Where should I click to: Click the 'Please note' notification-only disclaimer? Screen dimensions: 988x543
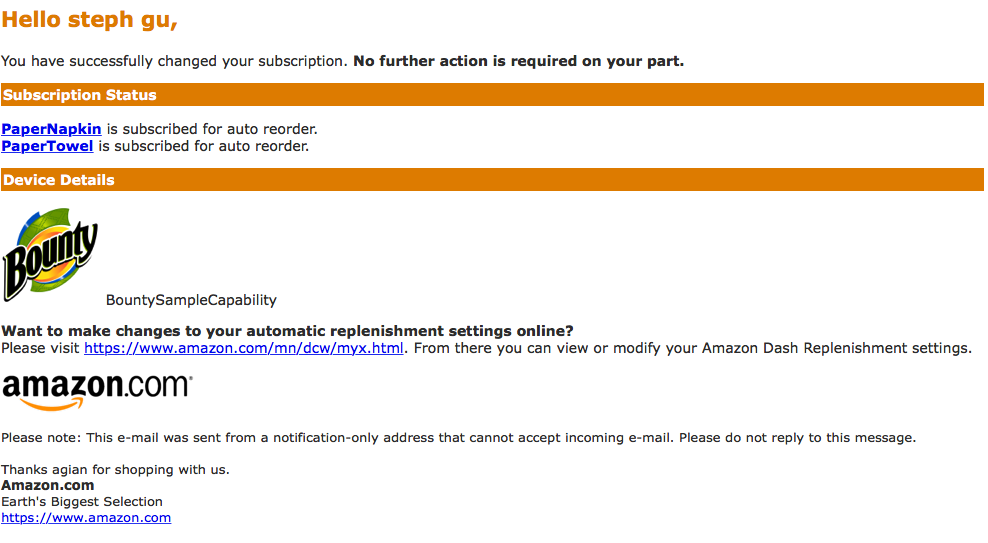click(x=458, y=438)
